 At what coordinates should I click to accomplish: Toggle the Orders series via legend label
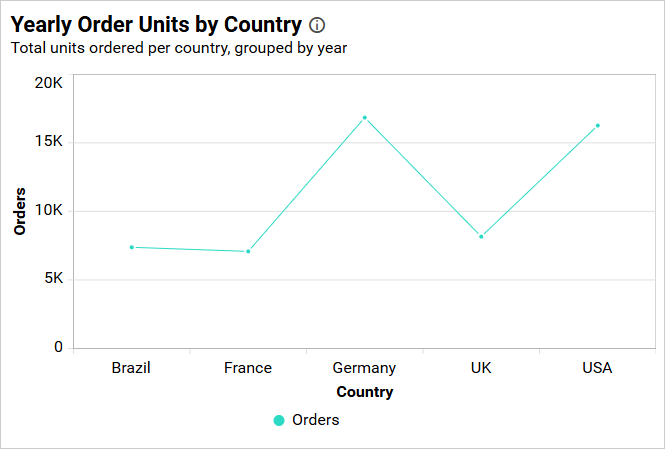tap(315, 420)
